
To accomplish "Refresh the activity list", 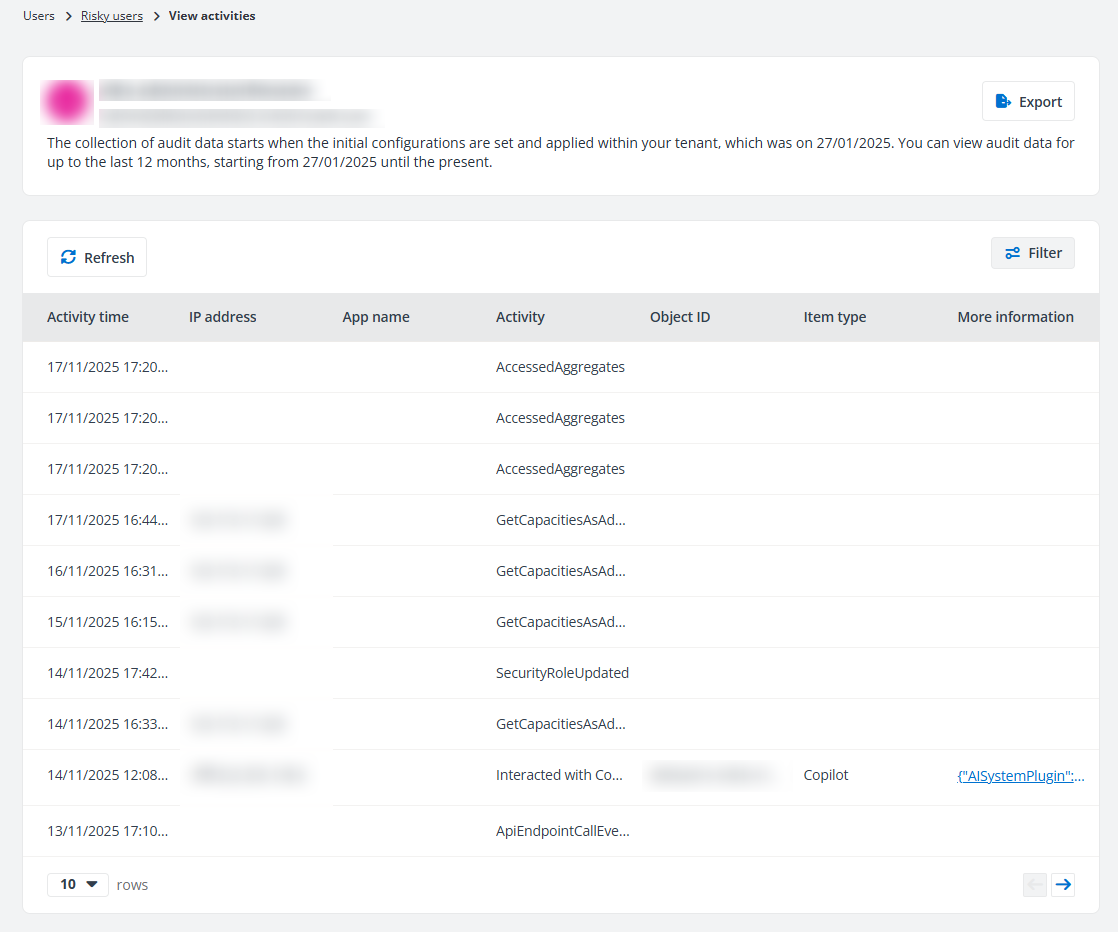I will [97, 257].
